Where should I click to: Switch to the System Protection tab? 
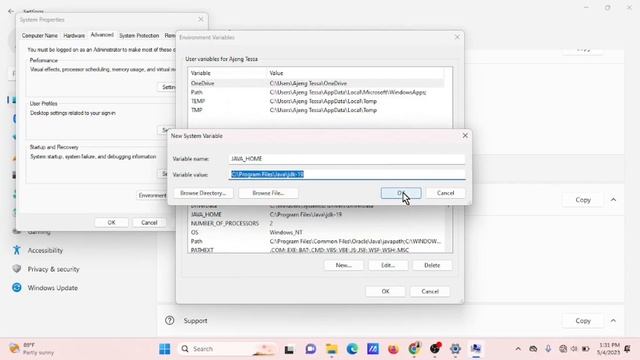click(x=139, y=36)
